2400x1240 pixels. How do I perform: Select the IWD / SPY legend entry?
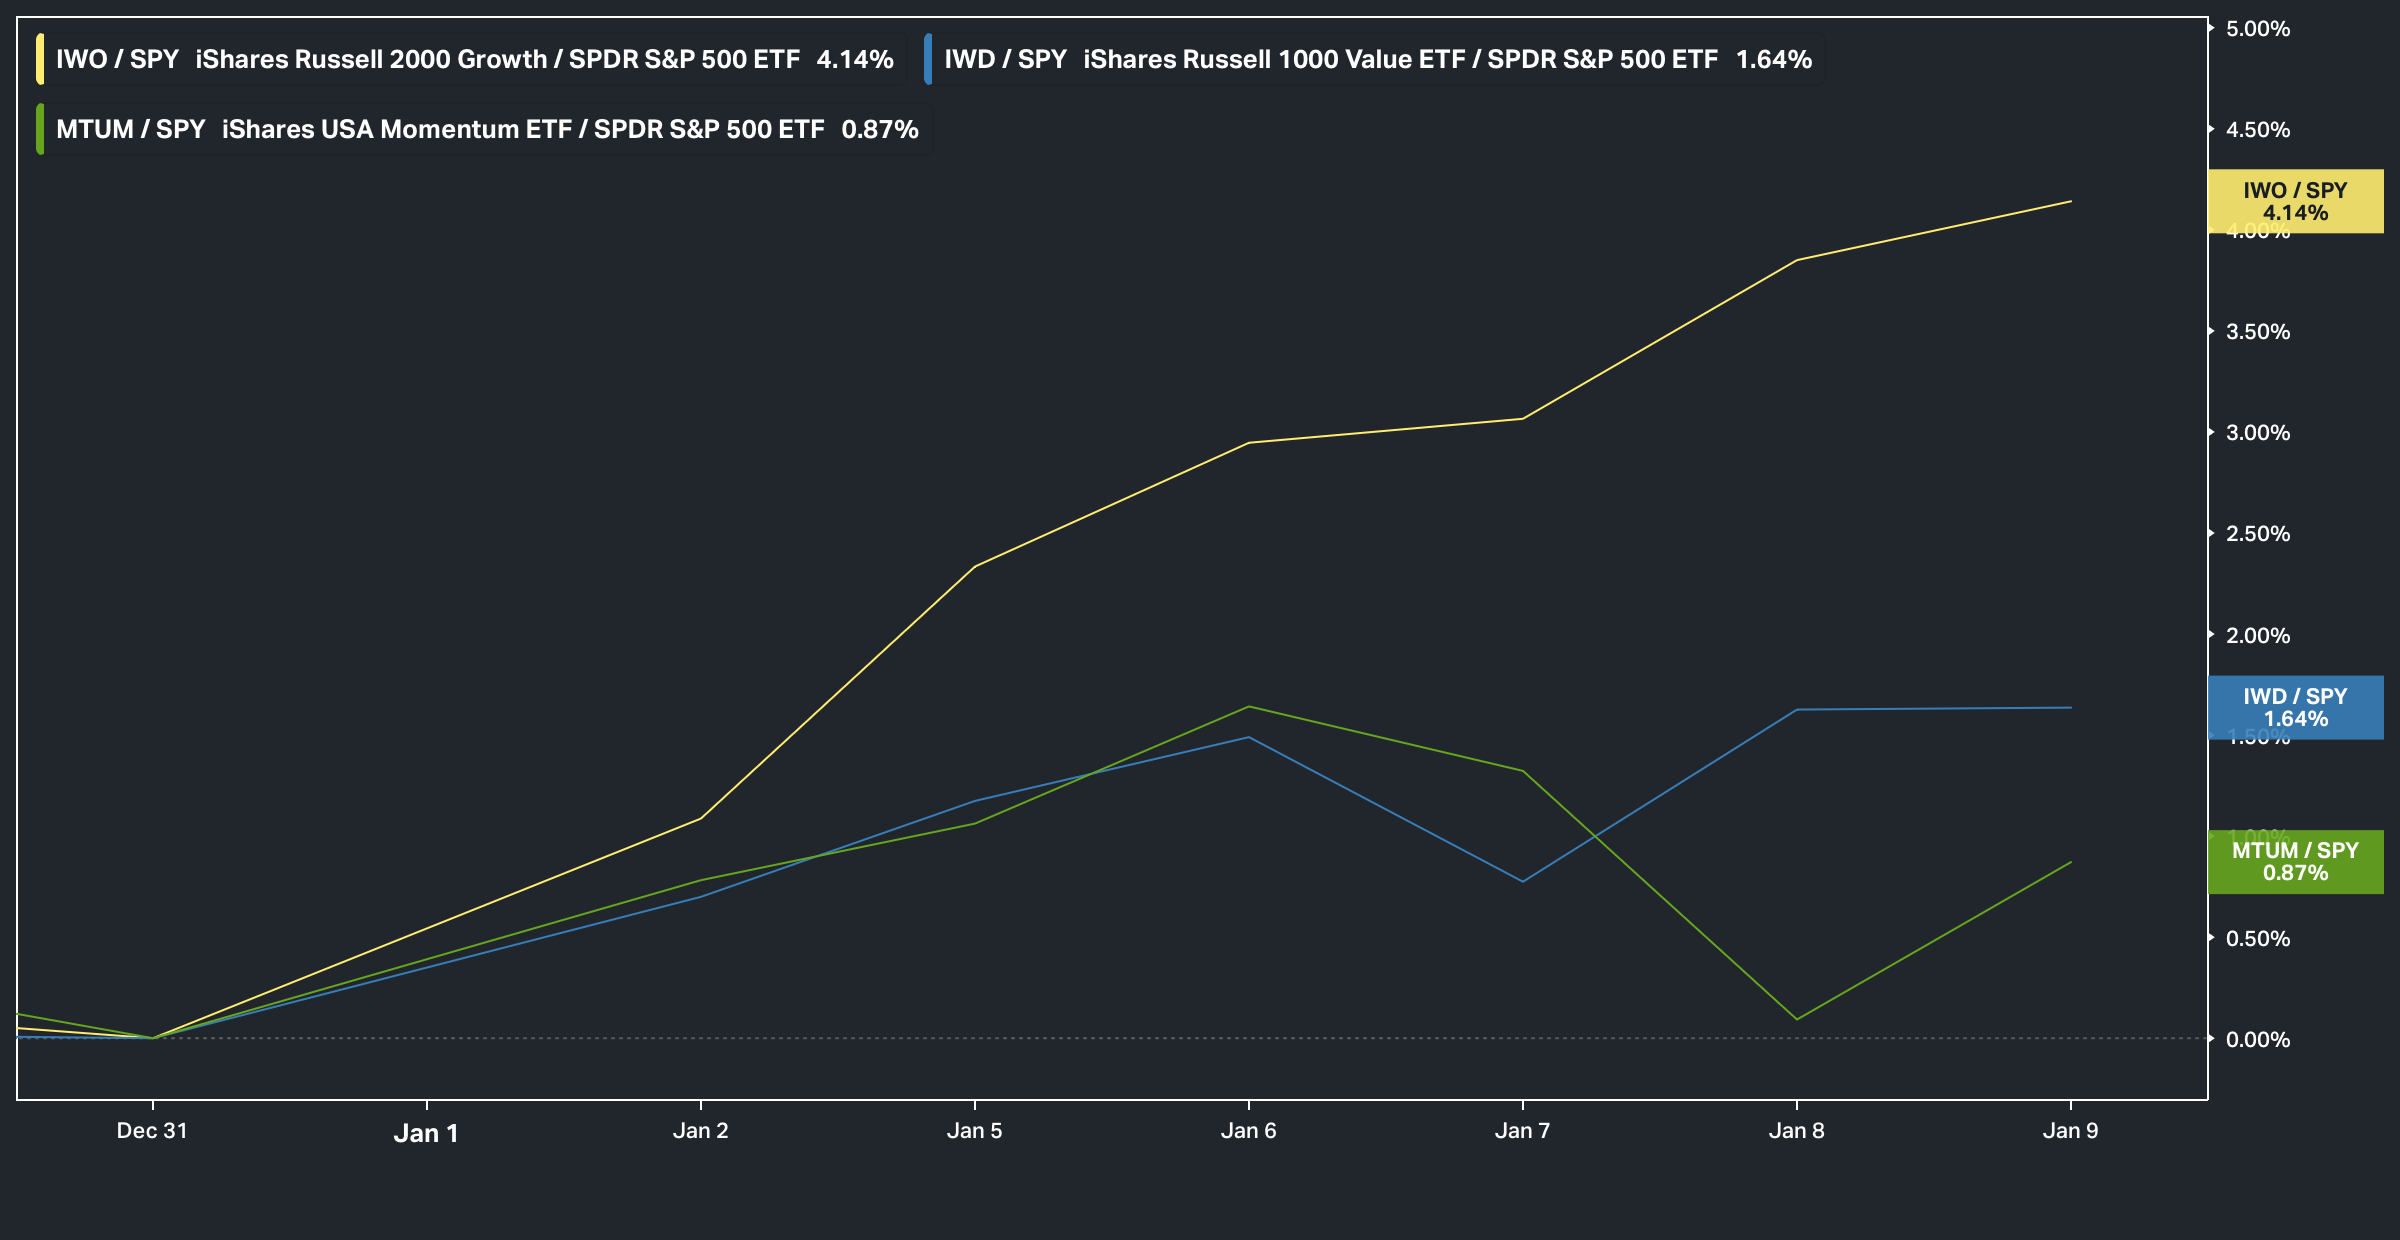[x=1005, y=59]
